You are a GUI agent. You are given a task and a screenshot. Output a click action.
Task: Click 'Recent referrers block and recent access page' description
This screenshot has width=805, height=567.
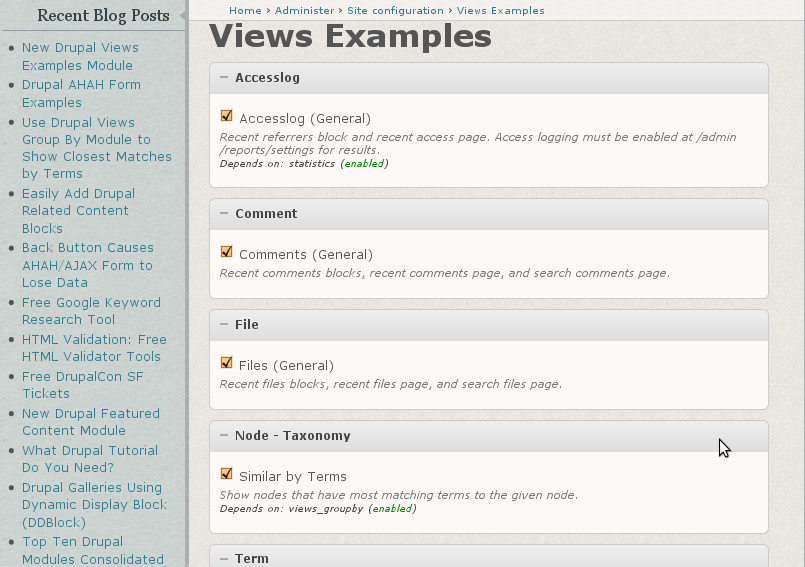tap(478, 143)
